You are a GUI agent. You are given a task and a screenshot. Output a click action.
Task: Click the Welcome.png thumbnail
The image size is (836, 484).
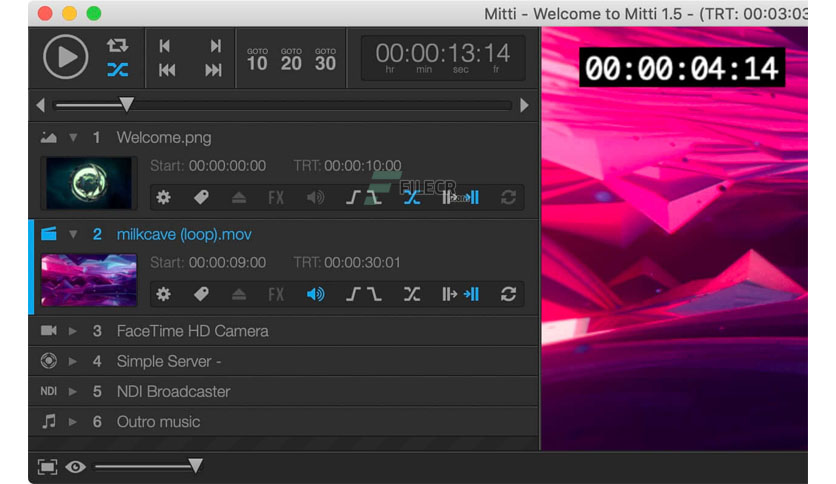click(x=89, y=183)
